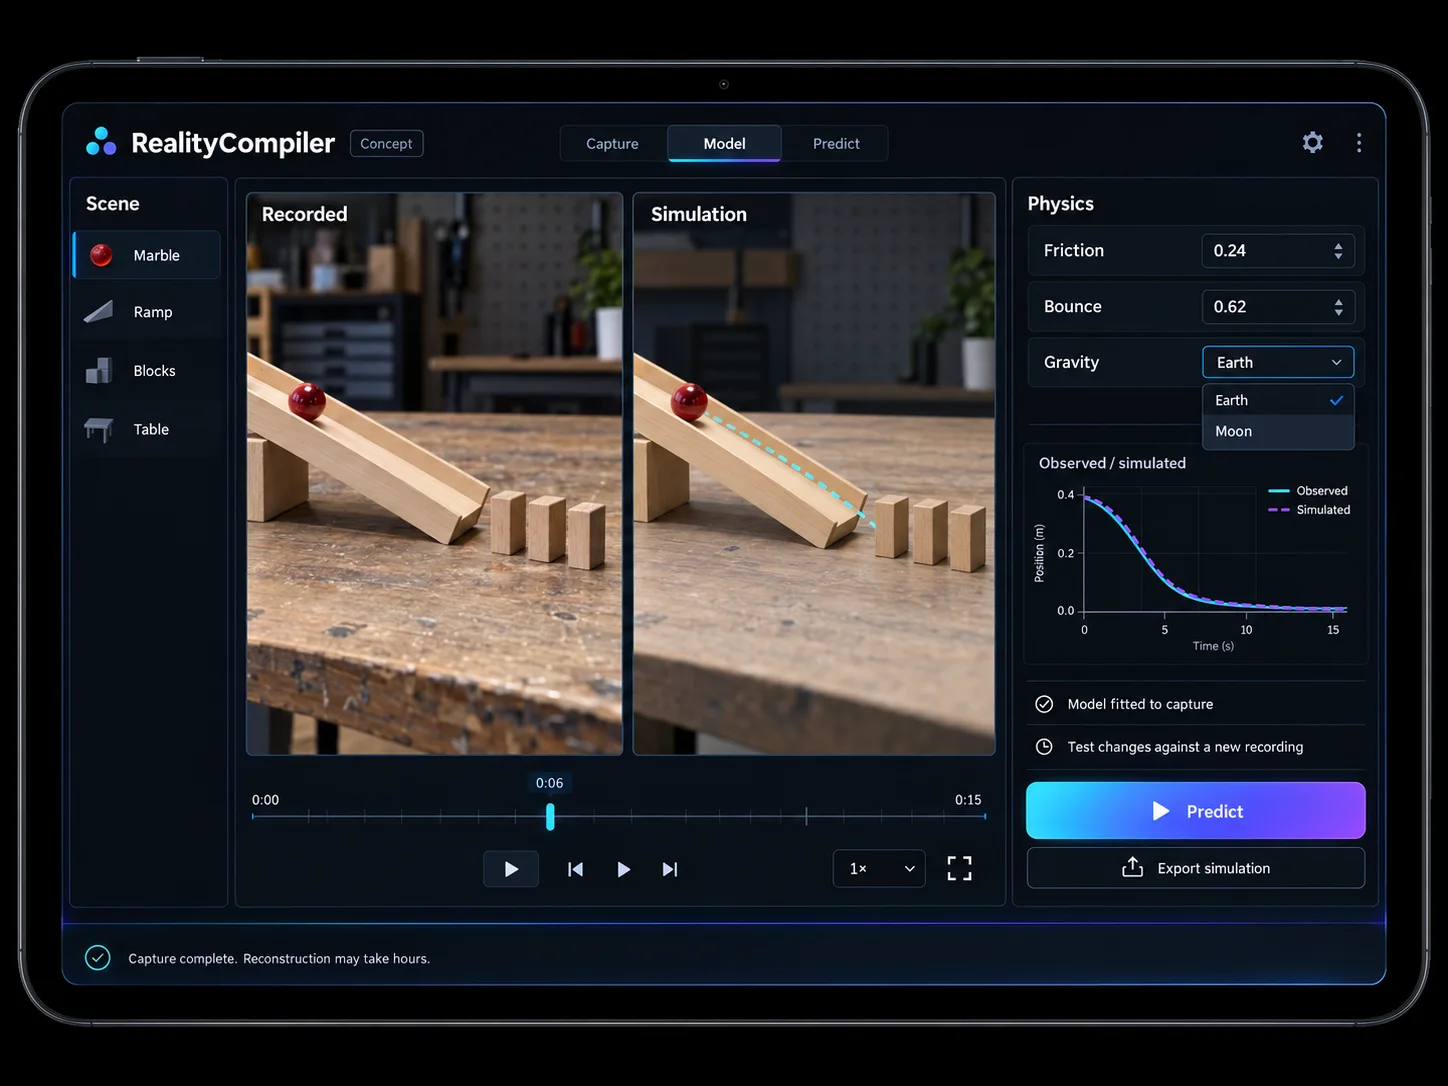Choose Moon in the gravity list
Viewport: 1448px width, 1086px height.
[x=1278, y=431]
